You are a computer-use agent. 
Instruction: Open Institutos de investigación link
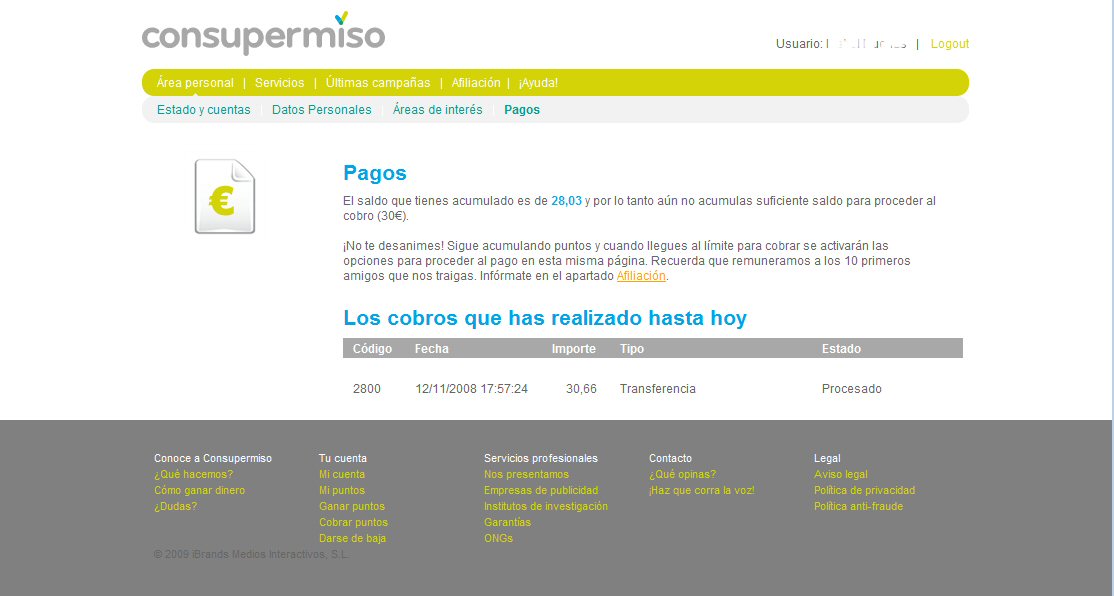(x=546, y=506)
